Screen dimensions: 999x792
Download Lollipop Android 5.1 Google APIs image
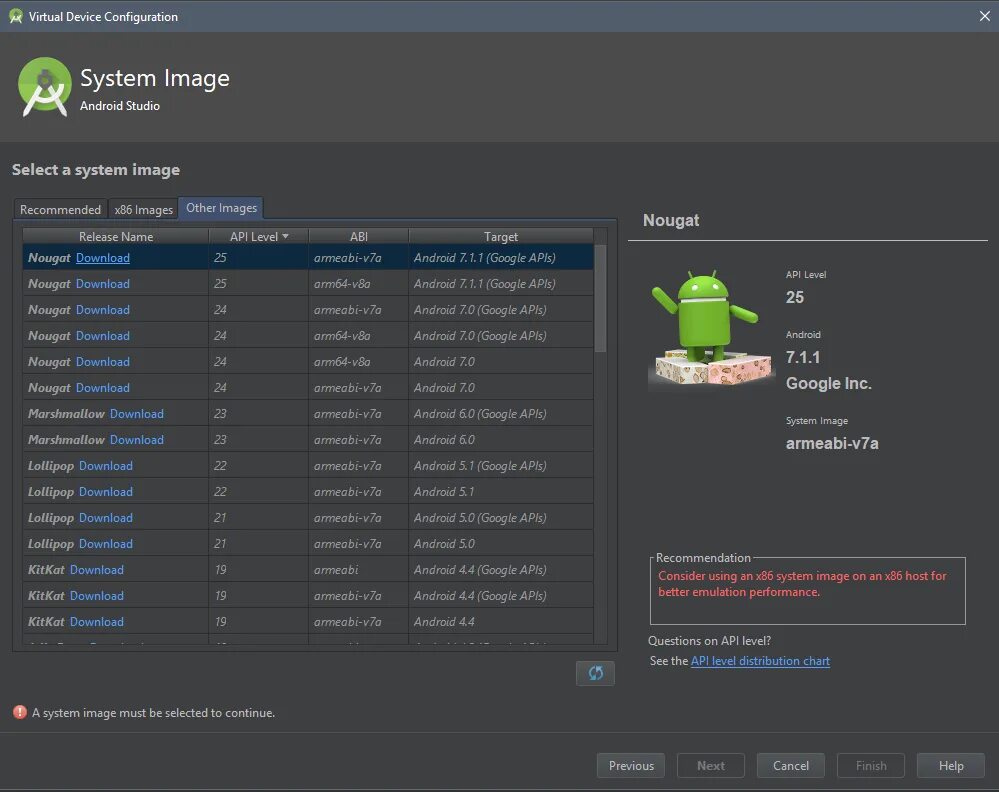[x=106, y=466]
